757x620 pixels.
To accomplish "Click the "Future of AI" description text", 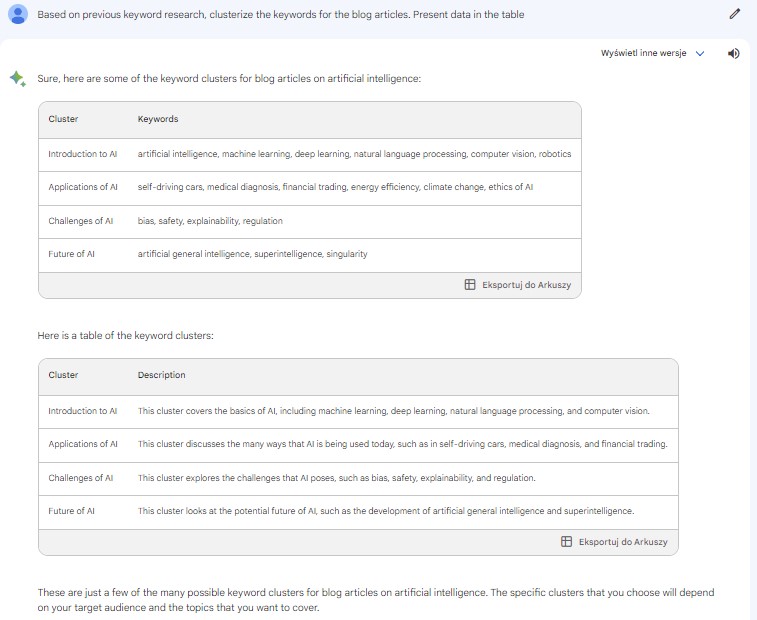I will coord(385,511).
